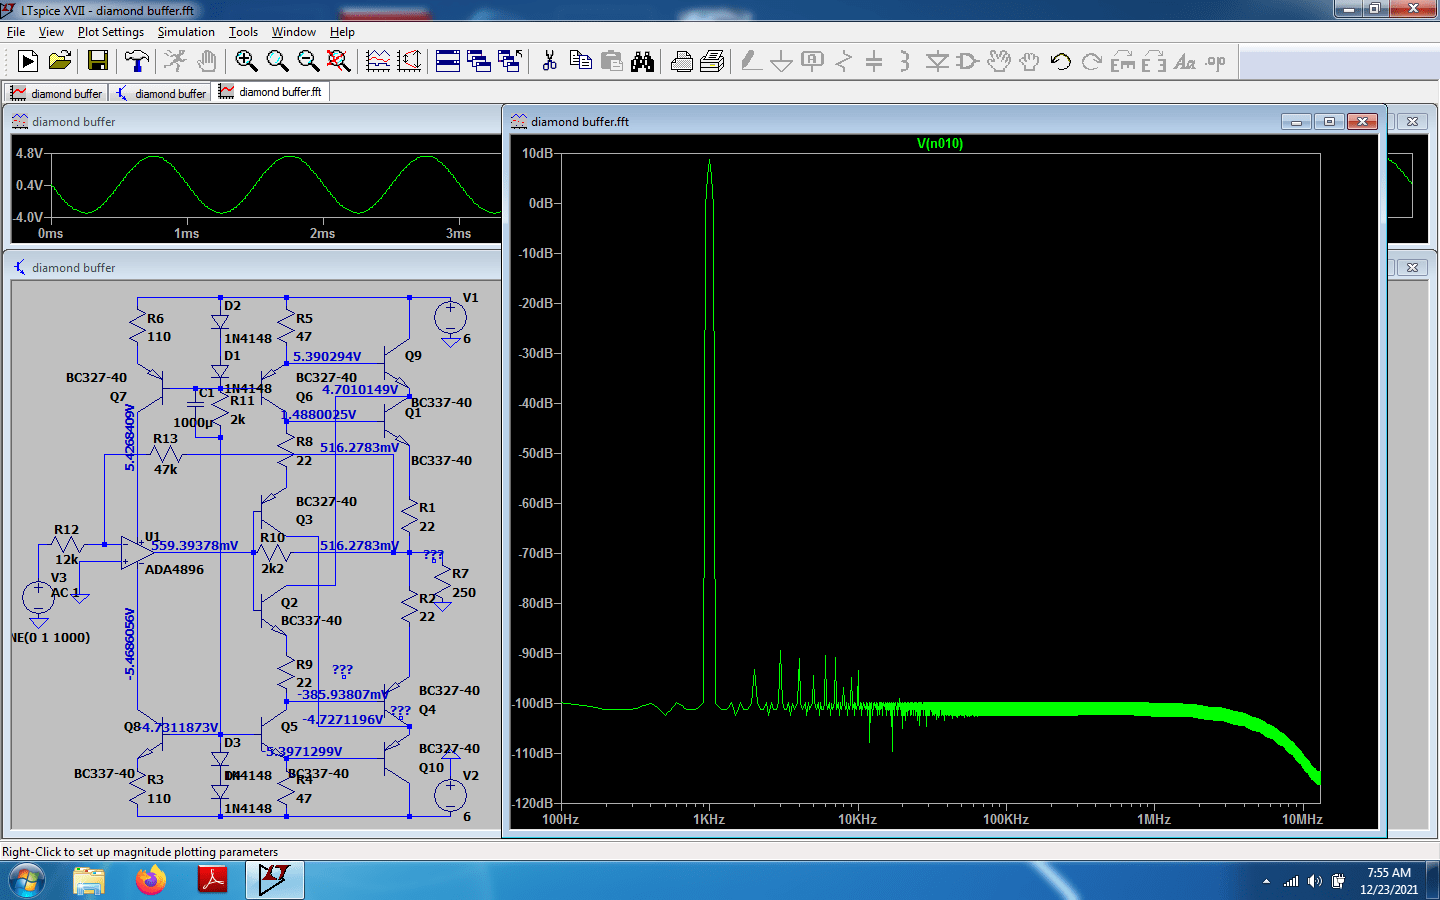Viewport: 1440px width, 900px height.
Task: Click the Run simulation running-man icon
Action: (x=175, y=61)
